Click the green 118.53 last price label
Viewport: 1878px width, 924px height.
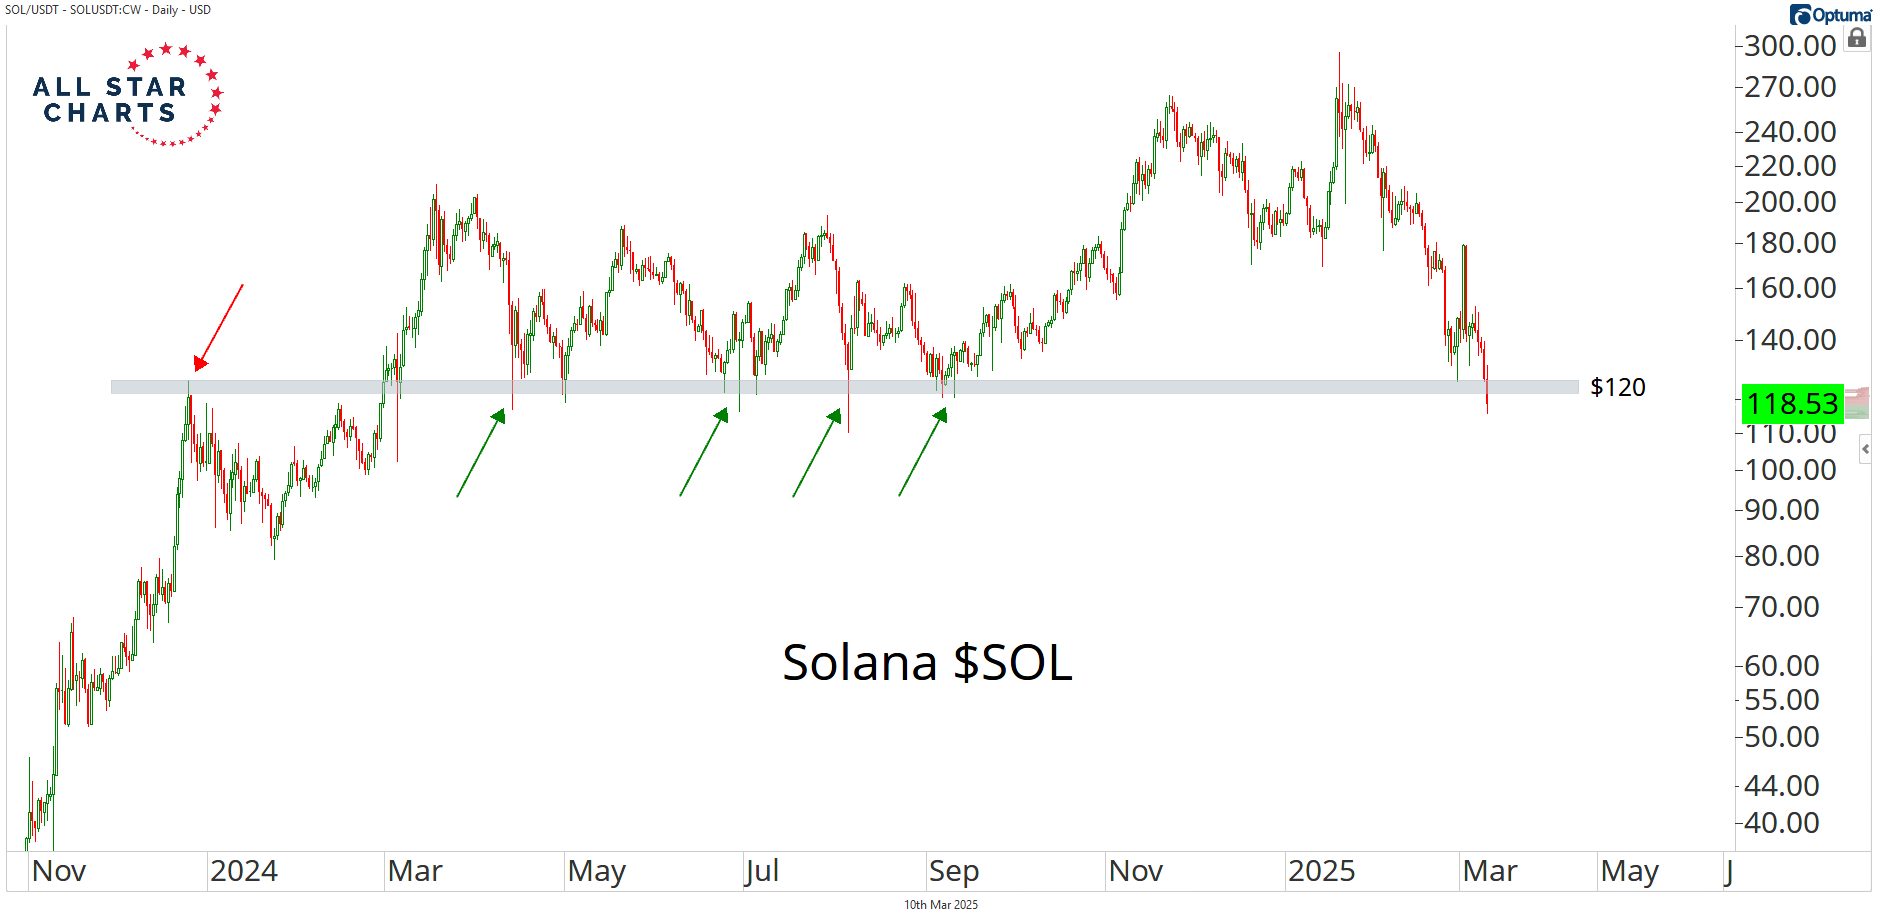click(1792, 404)
